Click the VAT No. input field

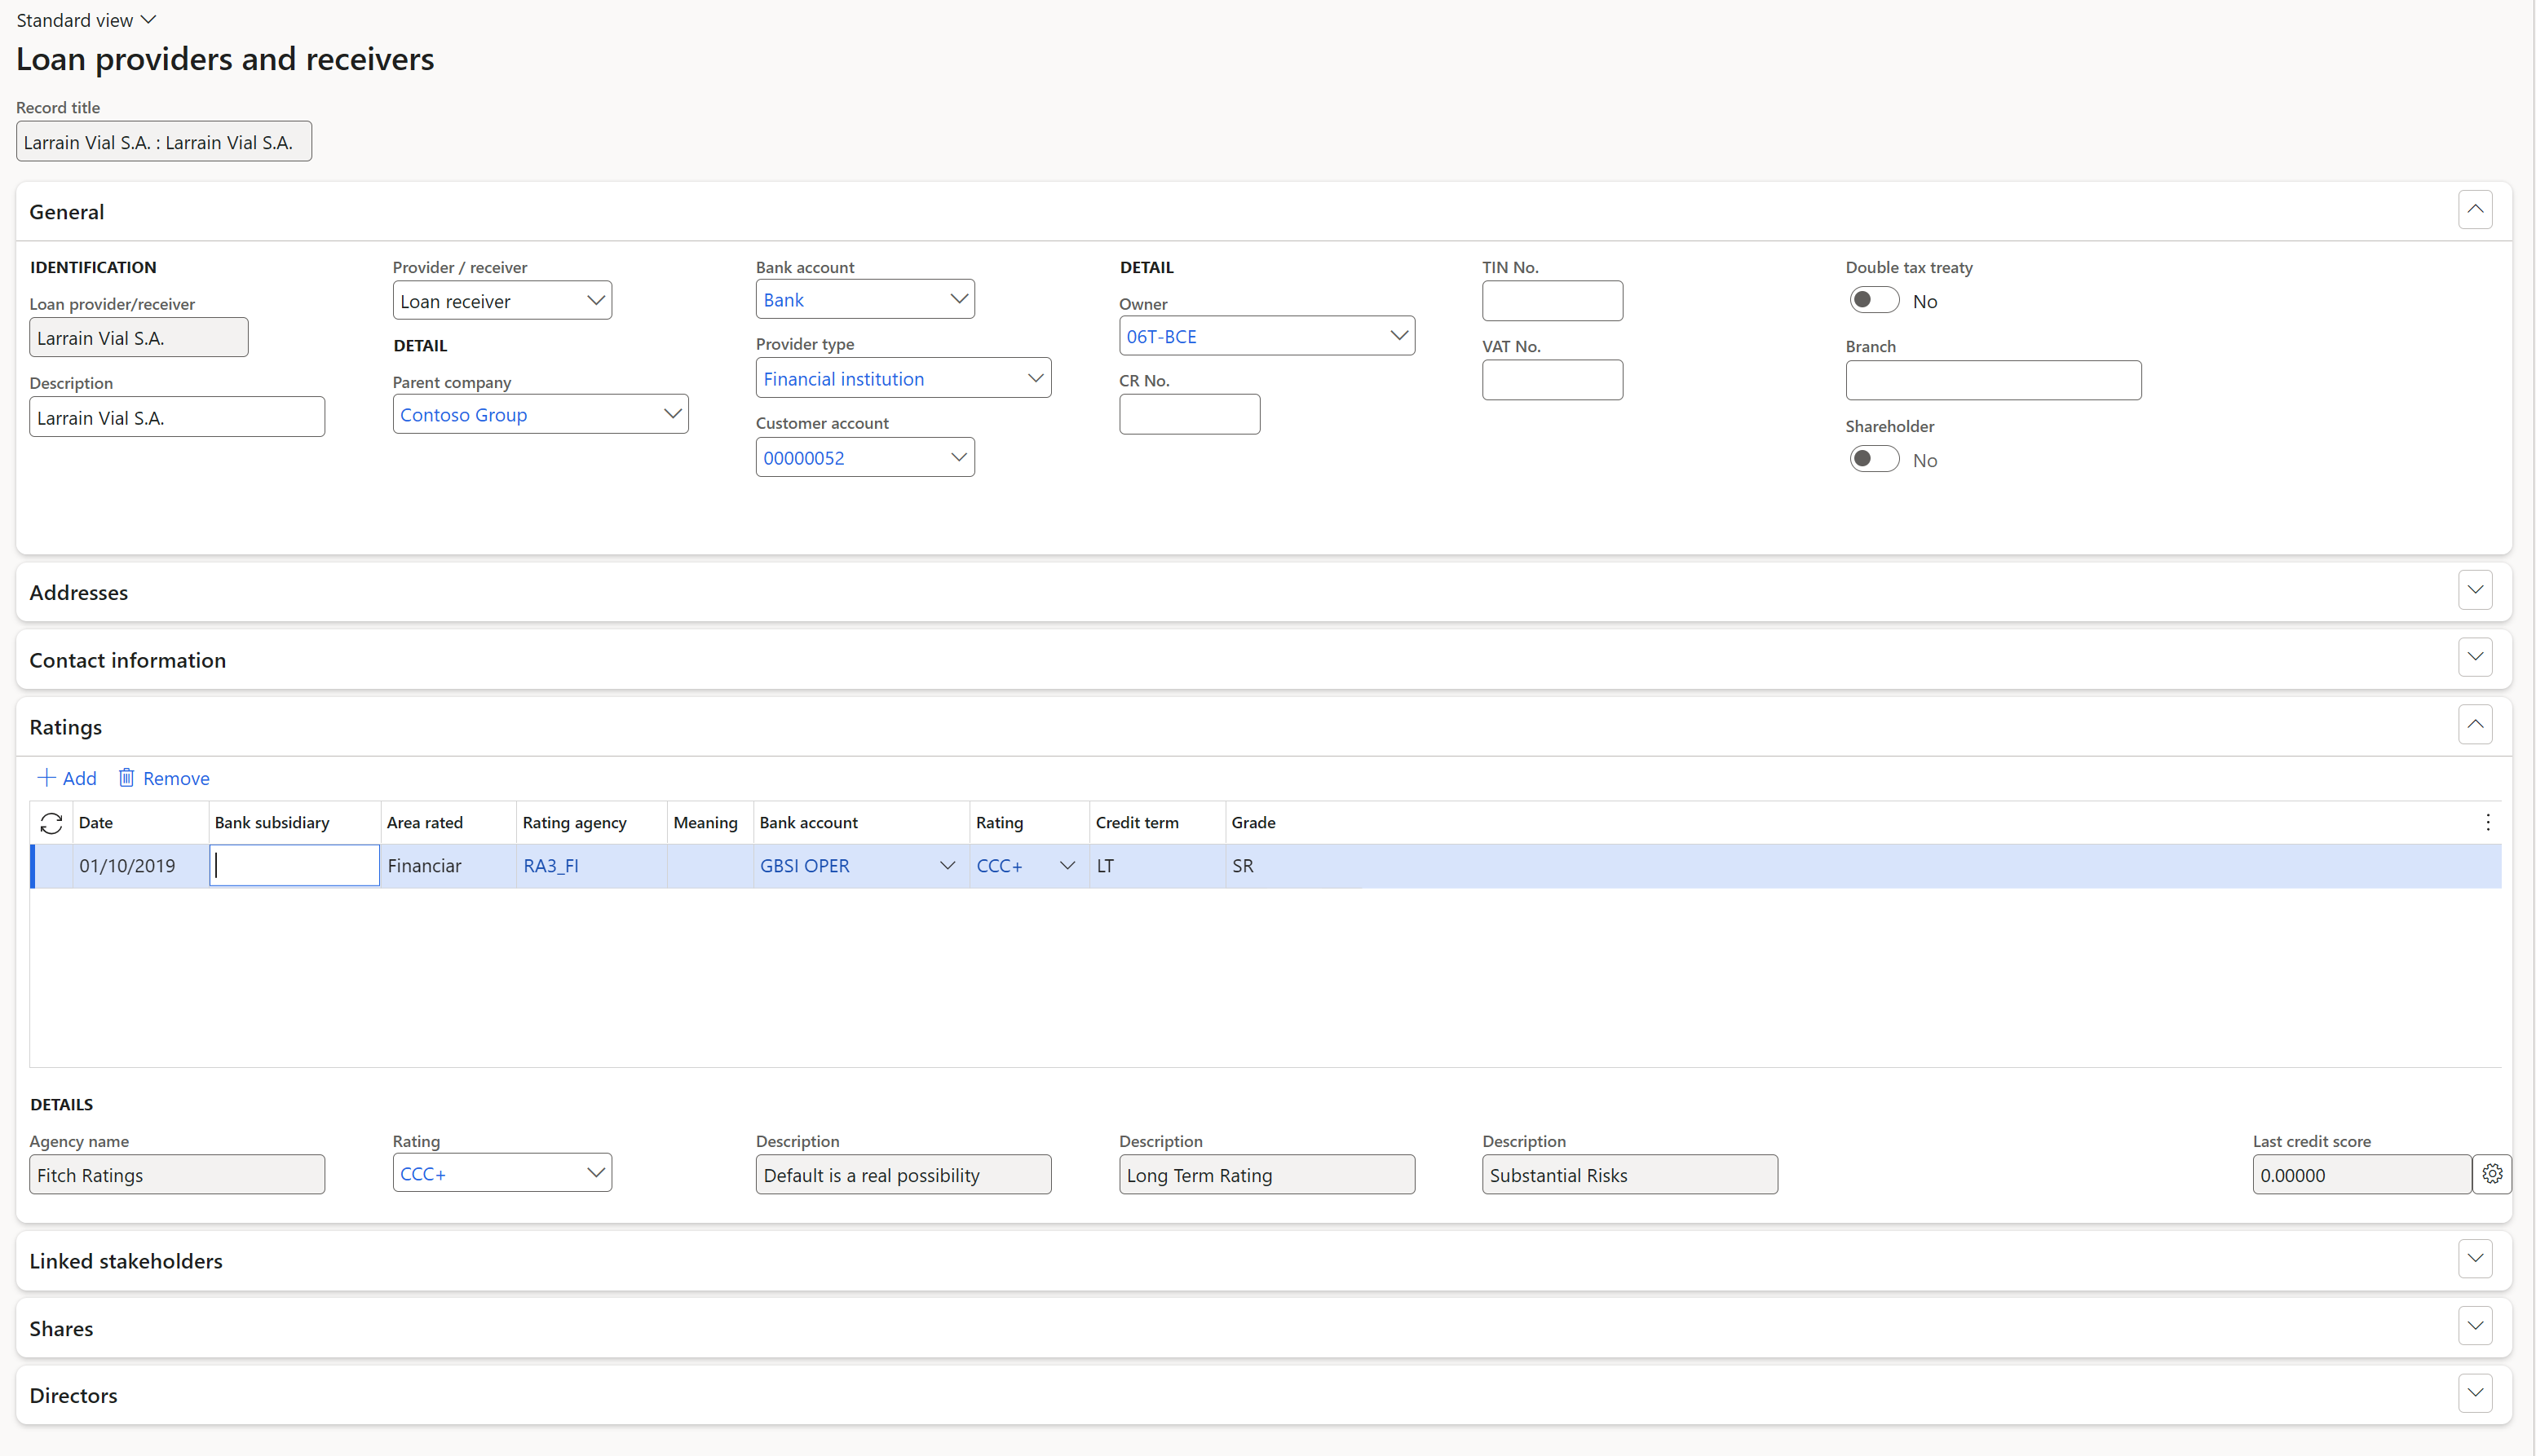tap(1552, 380)
